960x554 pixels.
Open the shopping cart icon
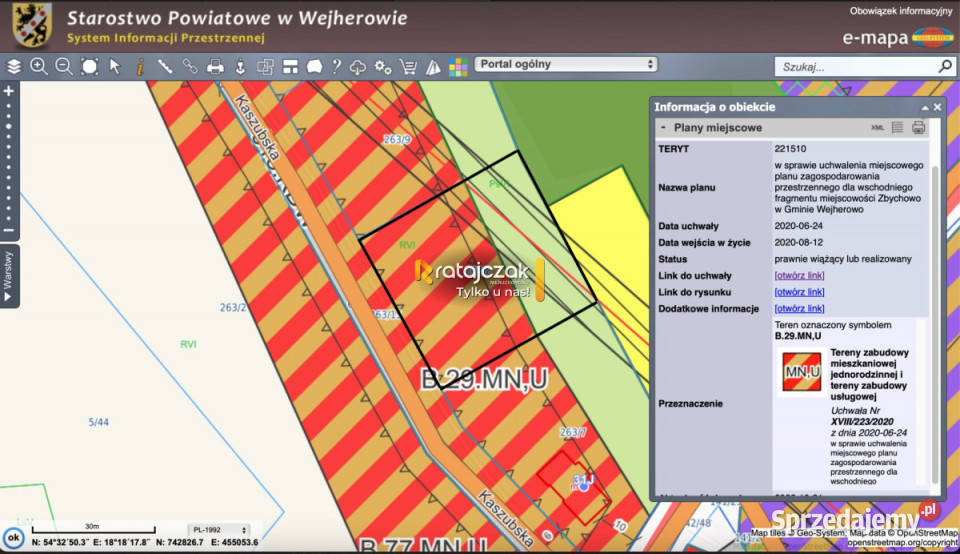click(x=408, y=66)
